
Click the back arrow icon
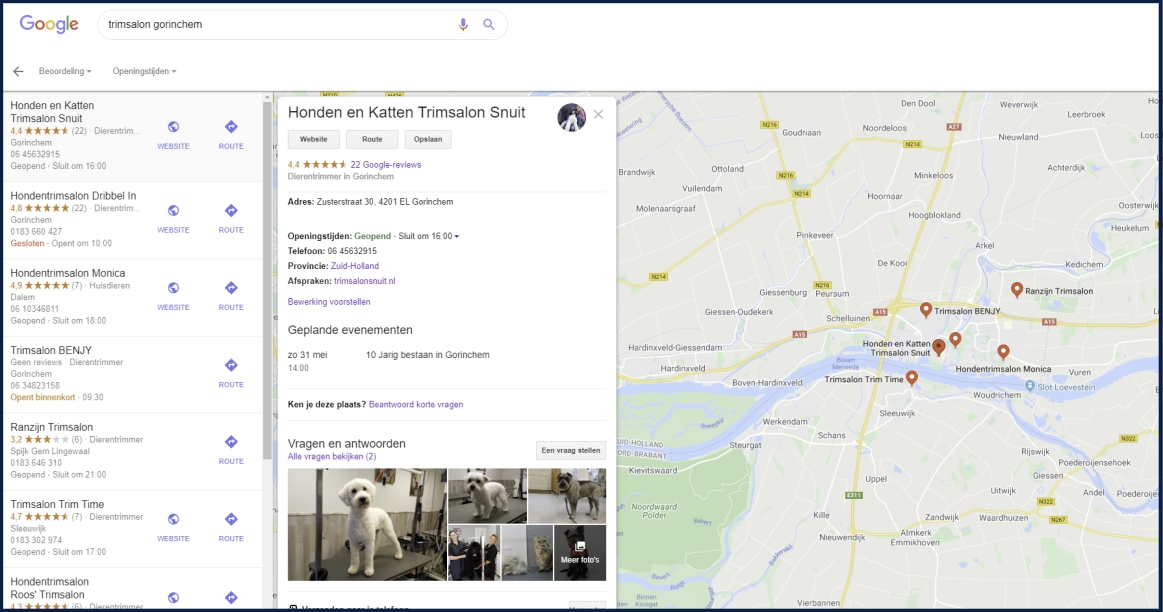(x=18, y=71)
